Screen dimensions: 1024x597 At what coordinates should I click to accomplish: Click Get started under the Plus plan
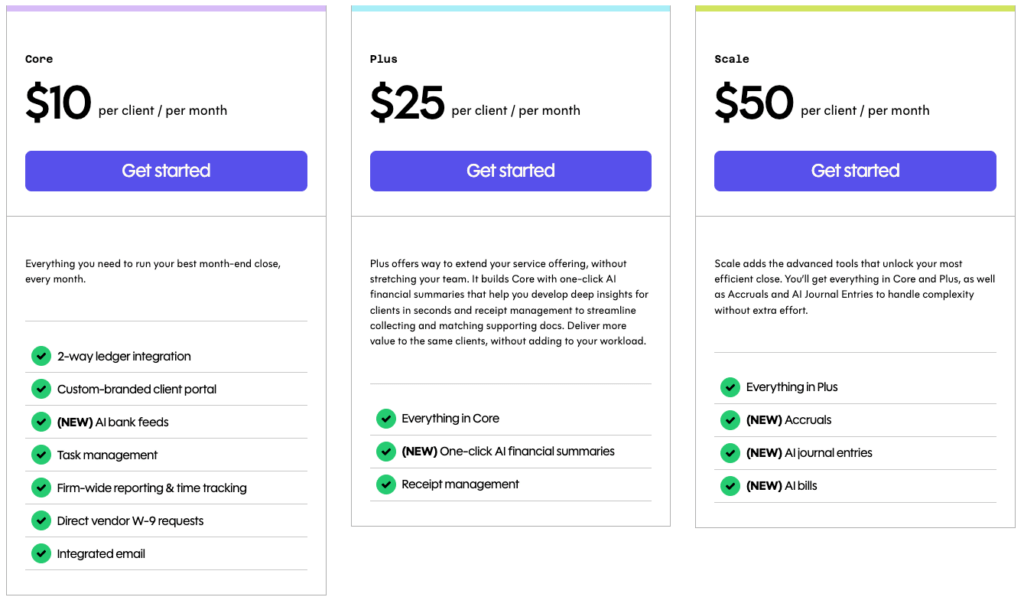pyautogui.click(x=510, y=171)
